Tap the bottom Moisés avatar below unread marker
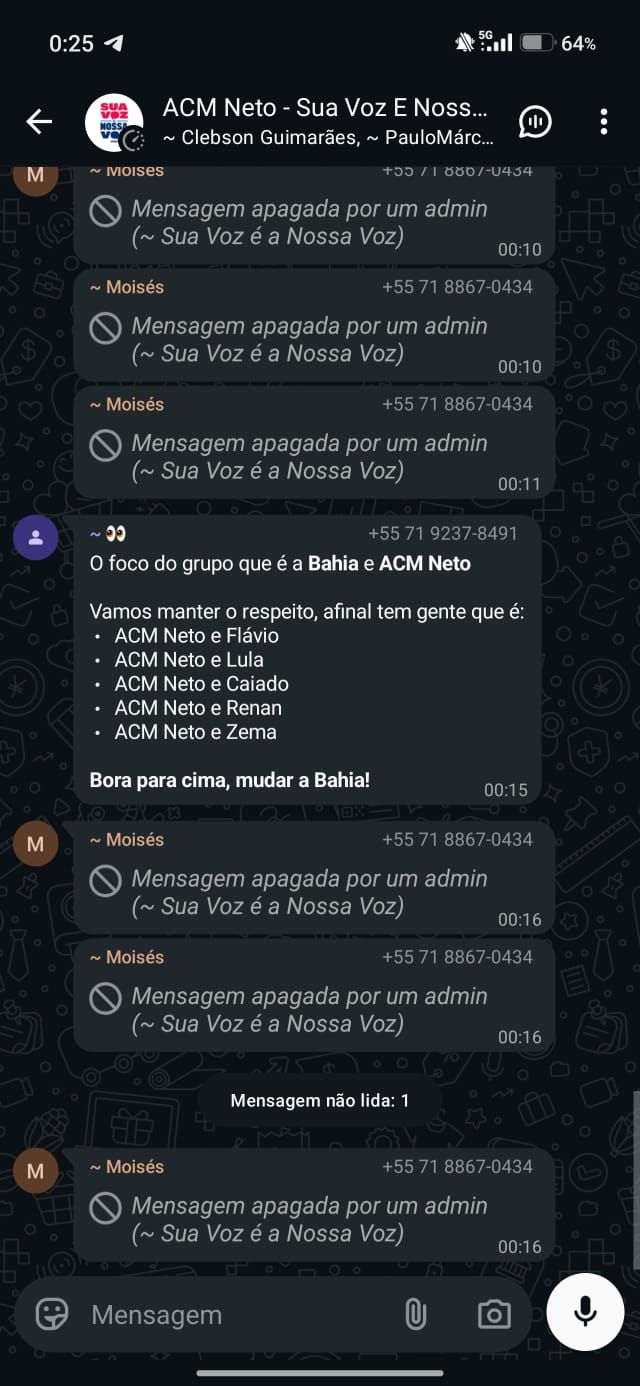Image resolution: width=640 pixels, height=1386 pixels. point(36,1171)
